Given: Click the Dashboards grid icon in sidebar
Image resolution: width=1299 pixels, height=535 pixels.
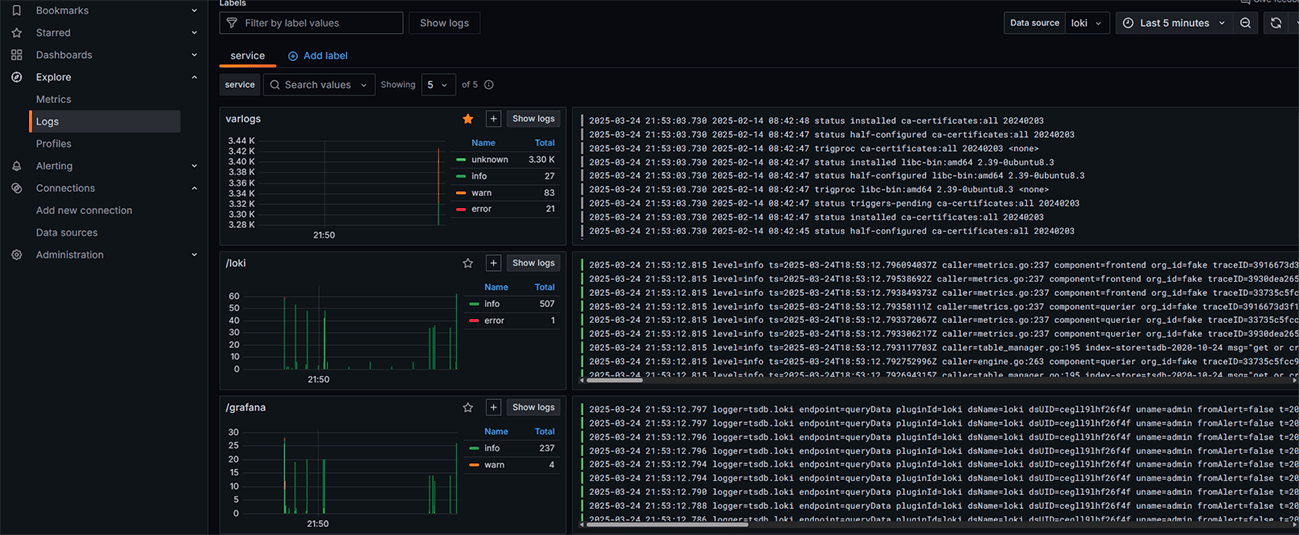Looking at the screenshot, I should click(x=16, y=55).
